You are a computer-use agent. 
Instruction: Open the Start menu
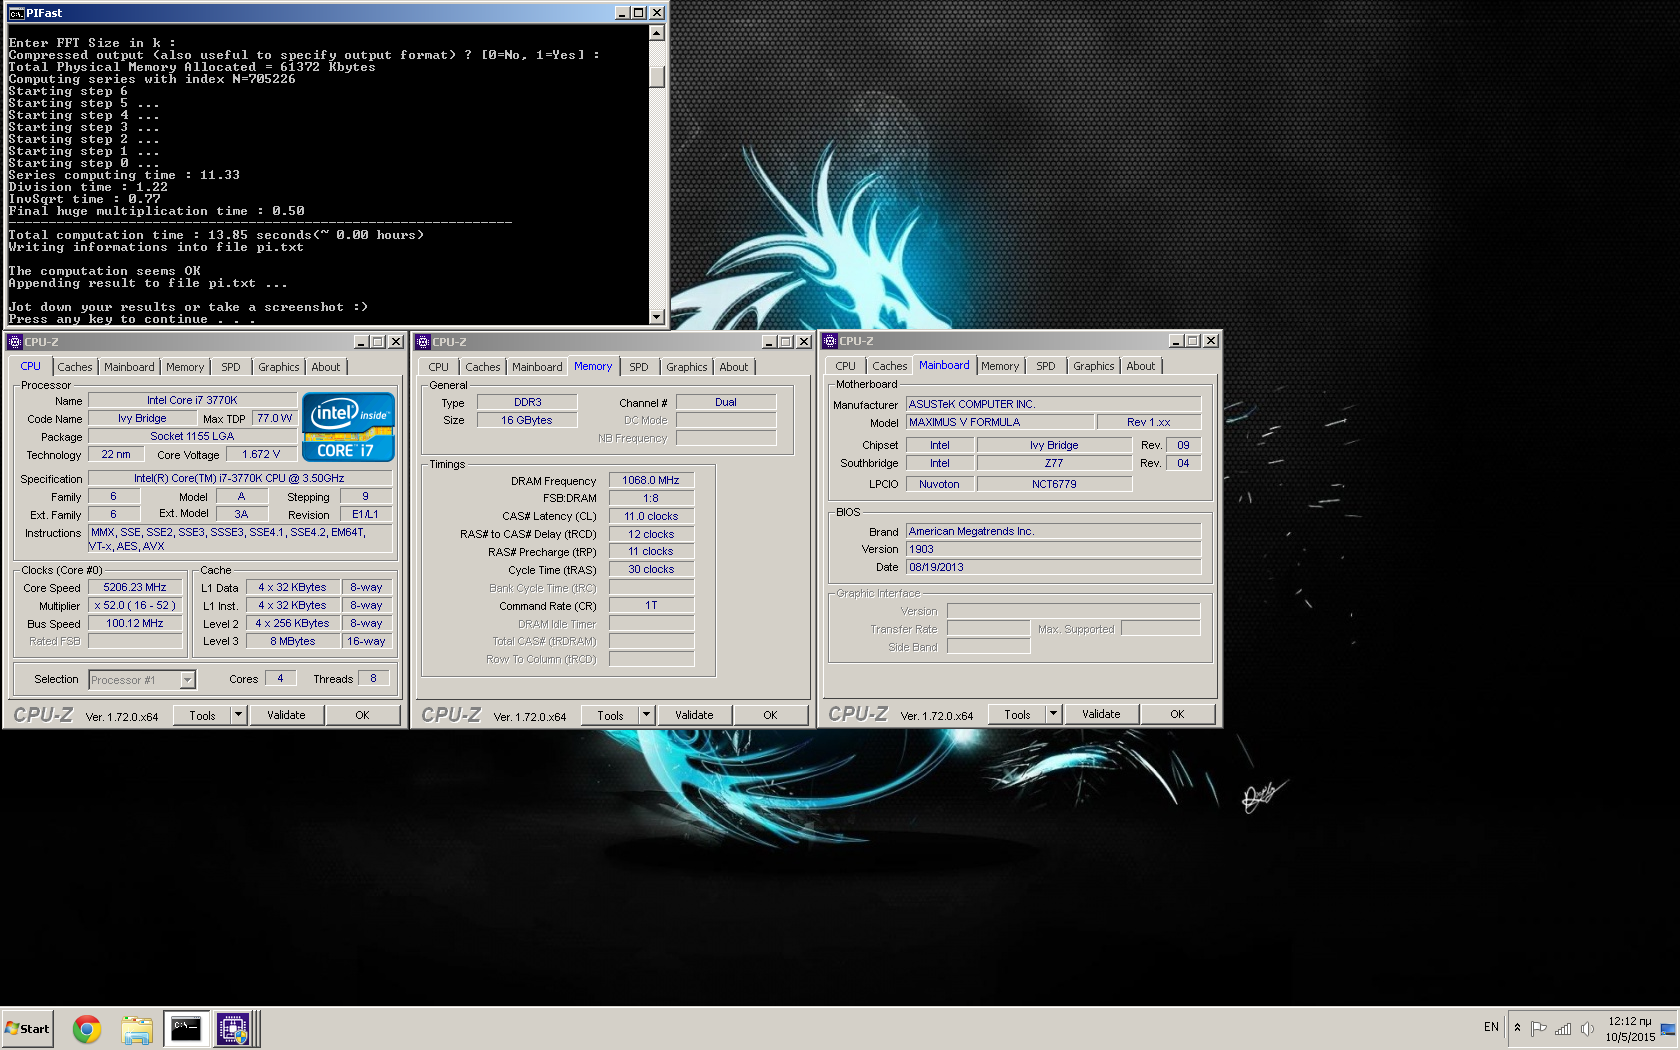[27, 1028]
